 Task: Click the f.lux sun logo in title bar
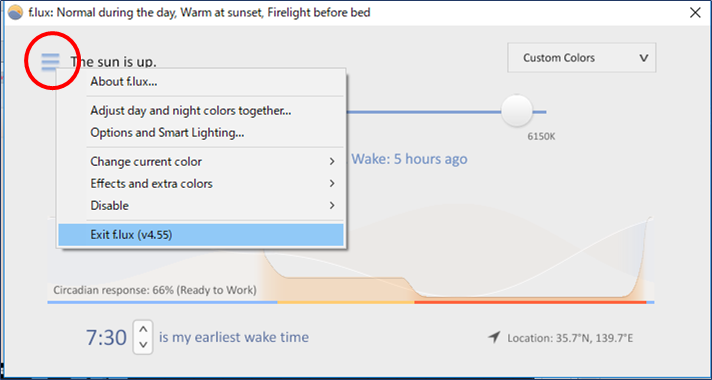tap(15, 13)
